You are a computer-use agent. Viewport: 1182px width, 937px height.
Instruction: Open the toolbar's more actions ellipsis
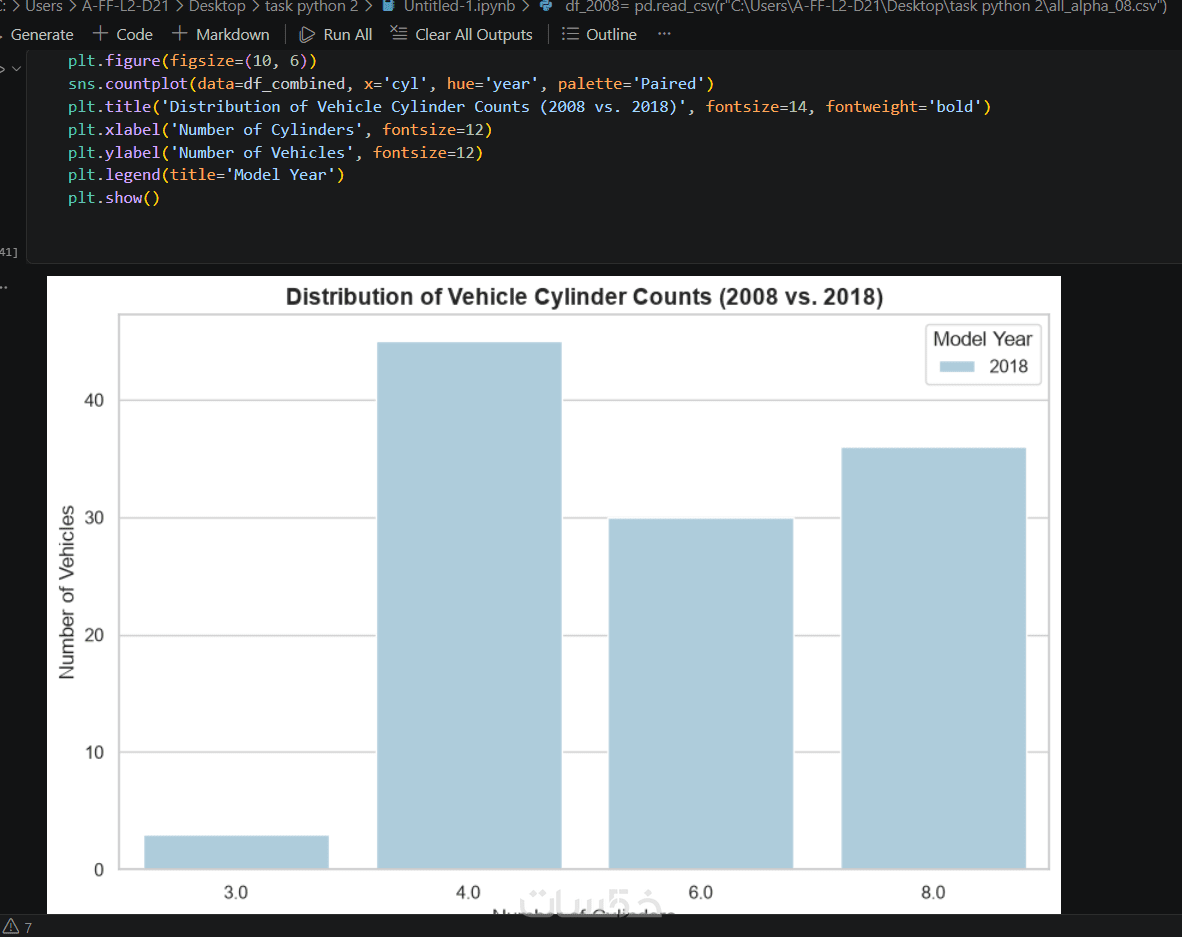pyautogui.click(x=664, y=34)
